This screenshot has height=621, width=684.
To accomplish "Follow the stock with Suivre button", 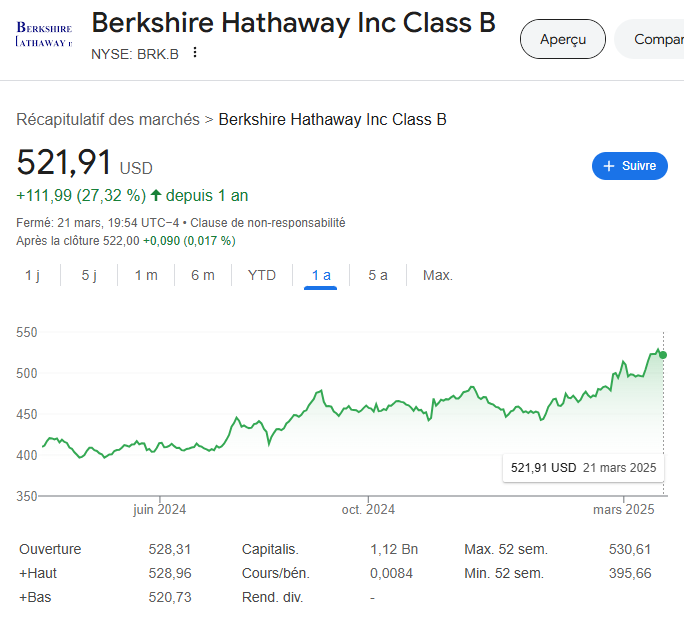I will click(x=629, y=166).
